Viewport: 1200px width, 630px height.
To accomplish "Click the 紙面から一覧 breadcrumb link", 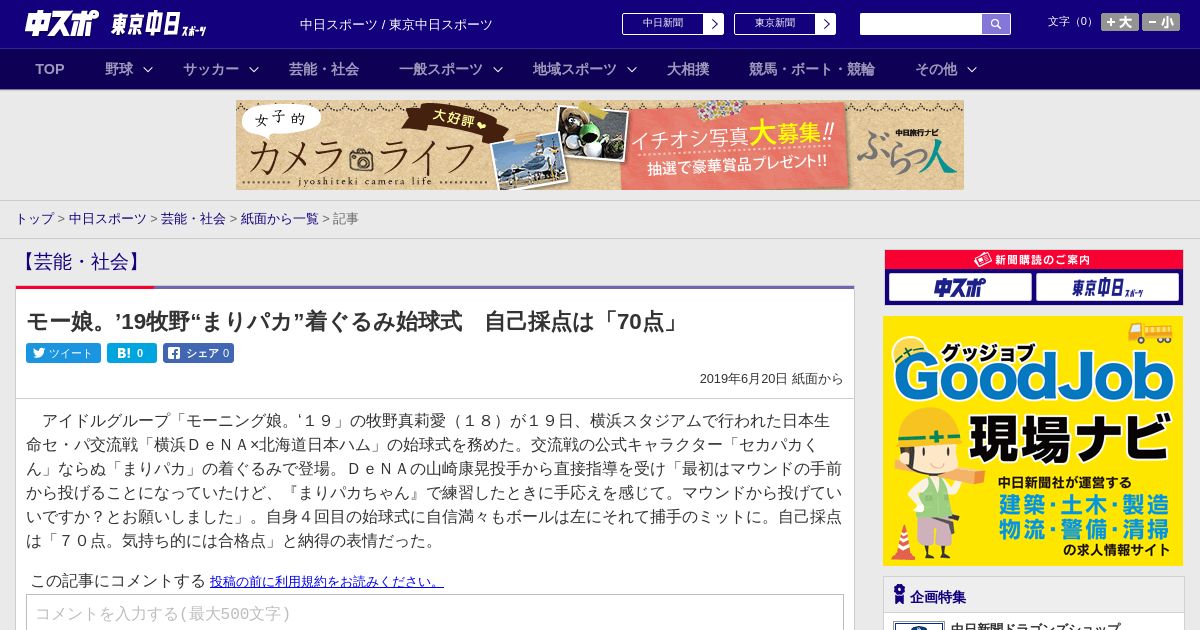I will (279, 218).
